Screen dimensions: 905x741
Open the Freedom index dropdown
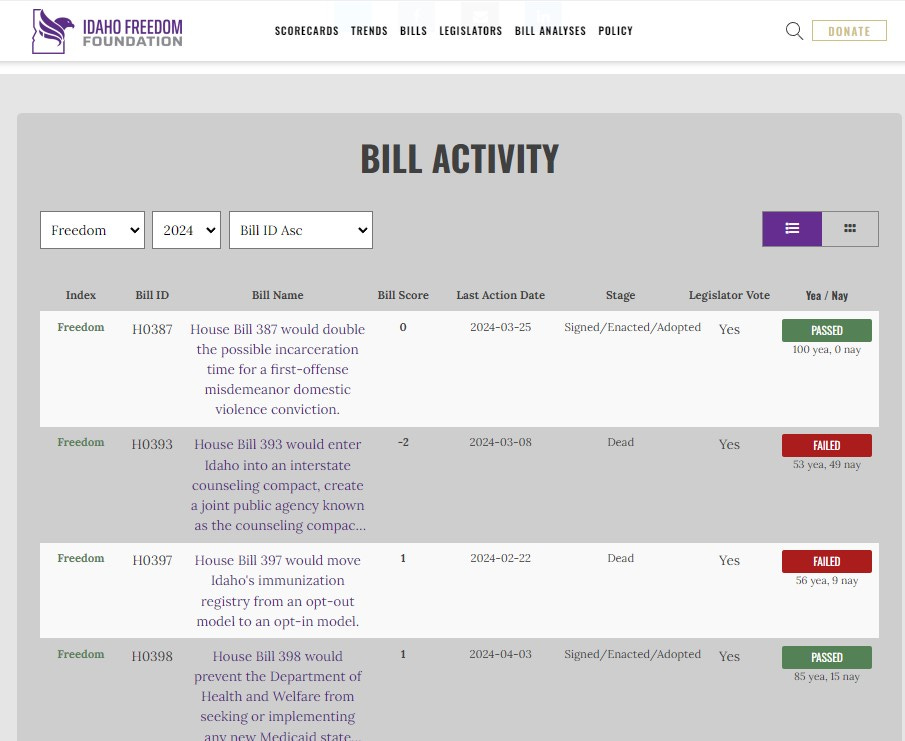(x=92, y=230)
